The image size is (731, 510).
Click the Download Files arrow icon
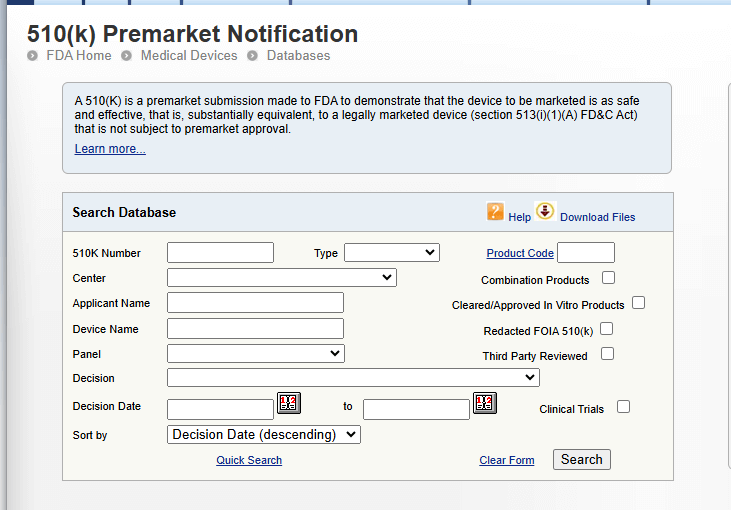[544, 212]
